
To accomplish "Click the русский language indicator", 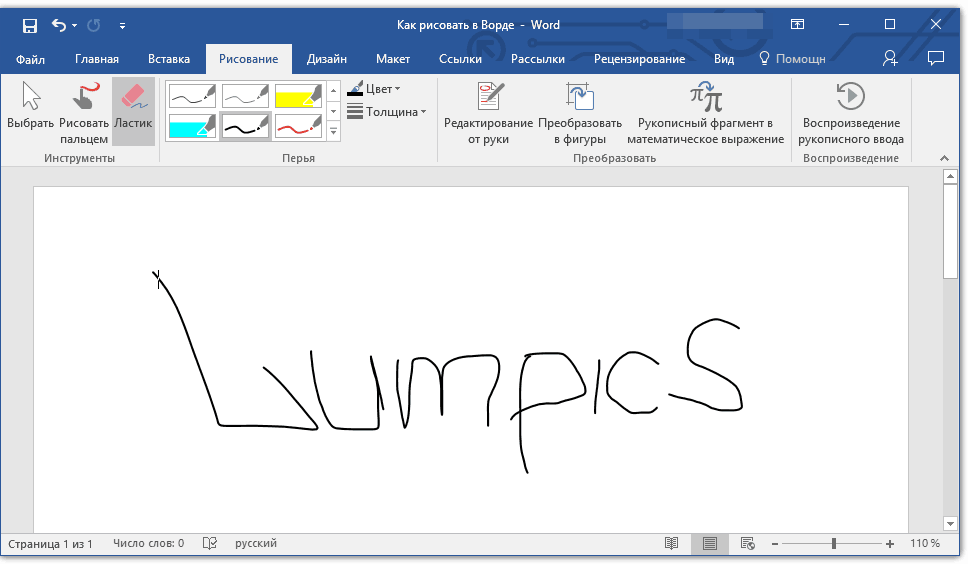I will 256,544.
